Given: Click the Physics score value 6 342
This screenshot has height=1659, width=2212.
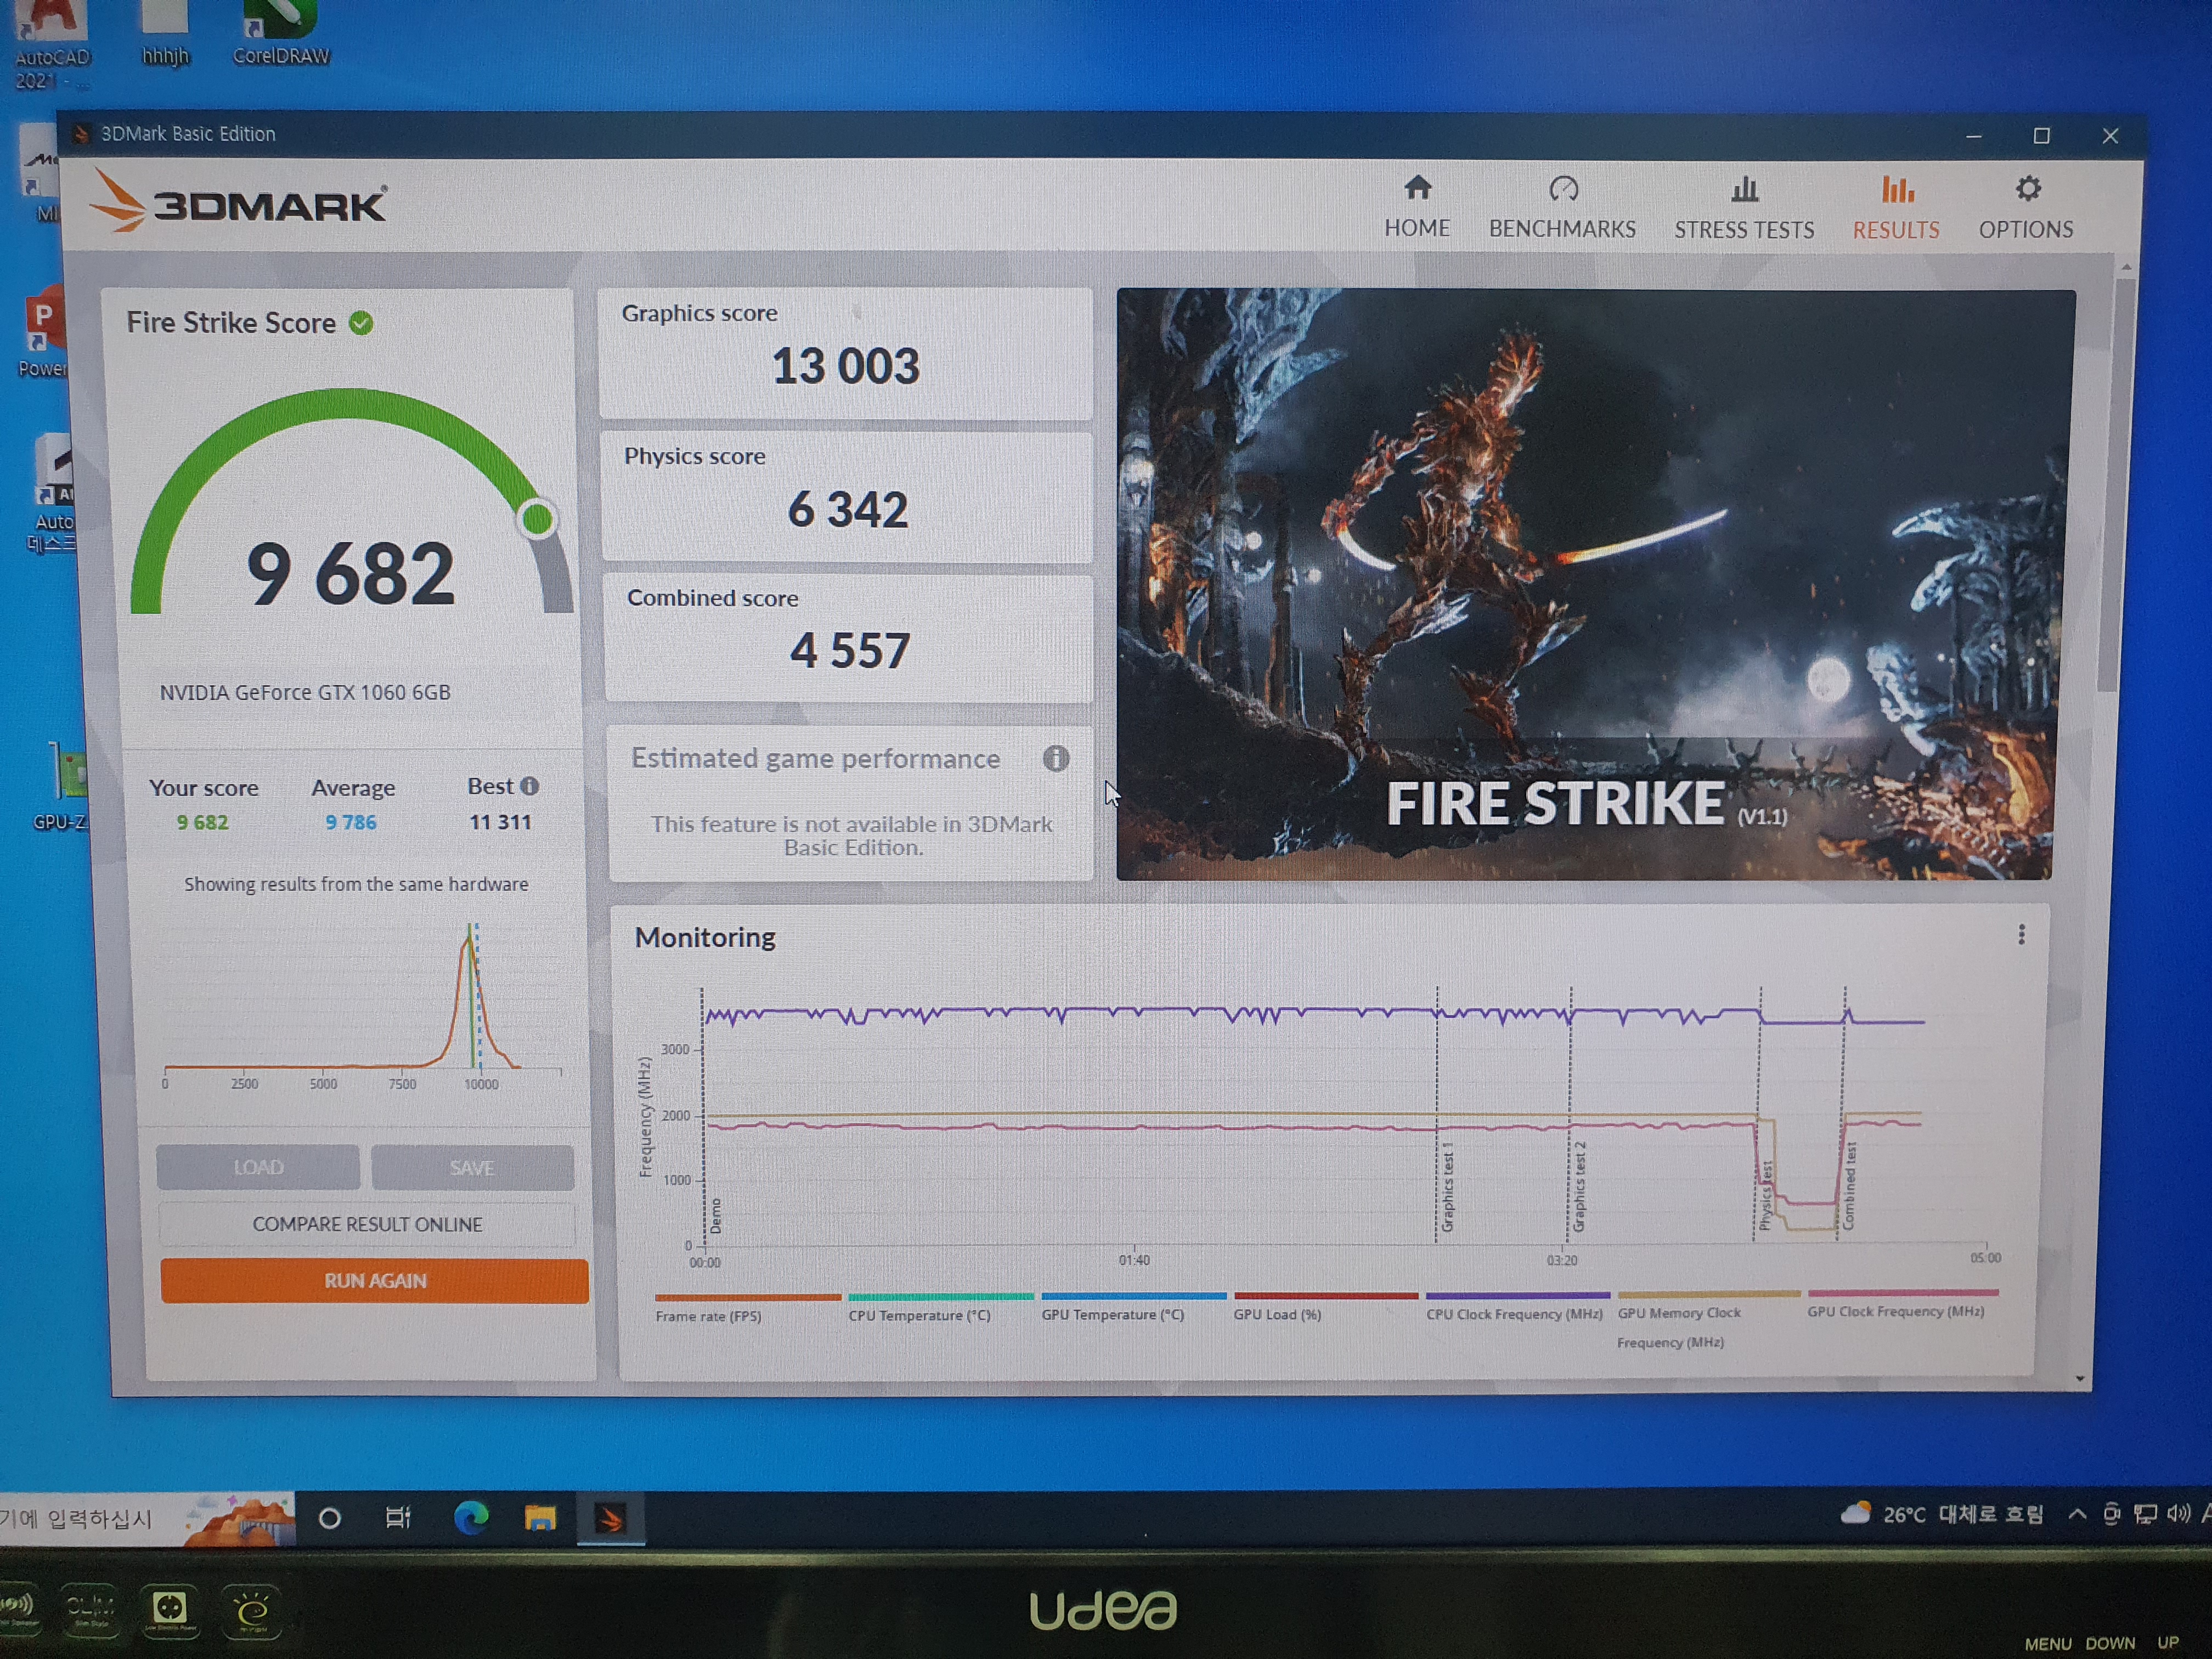Looking at the screenshot, I should pos(848,509).
